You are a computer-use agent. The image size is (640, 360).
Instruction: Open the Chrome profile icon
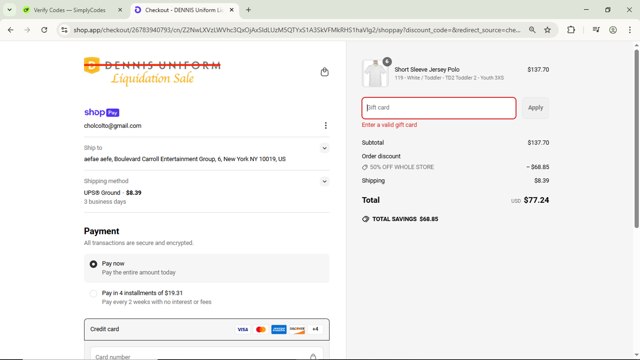[x=613, y=30]
